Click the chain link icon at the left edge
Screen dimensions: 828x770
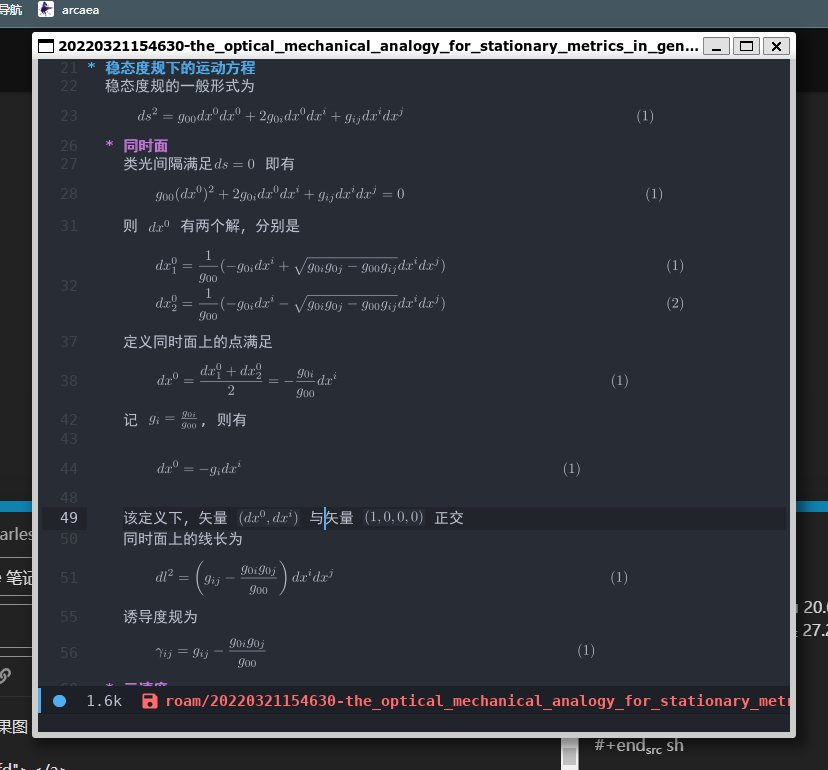click(x=6, y=674)
